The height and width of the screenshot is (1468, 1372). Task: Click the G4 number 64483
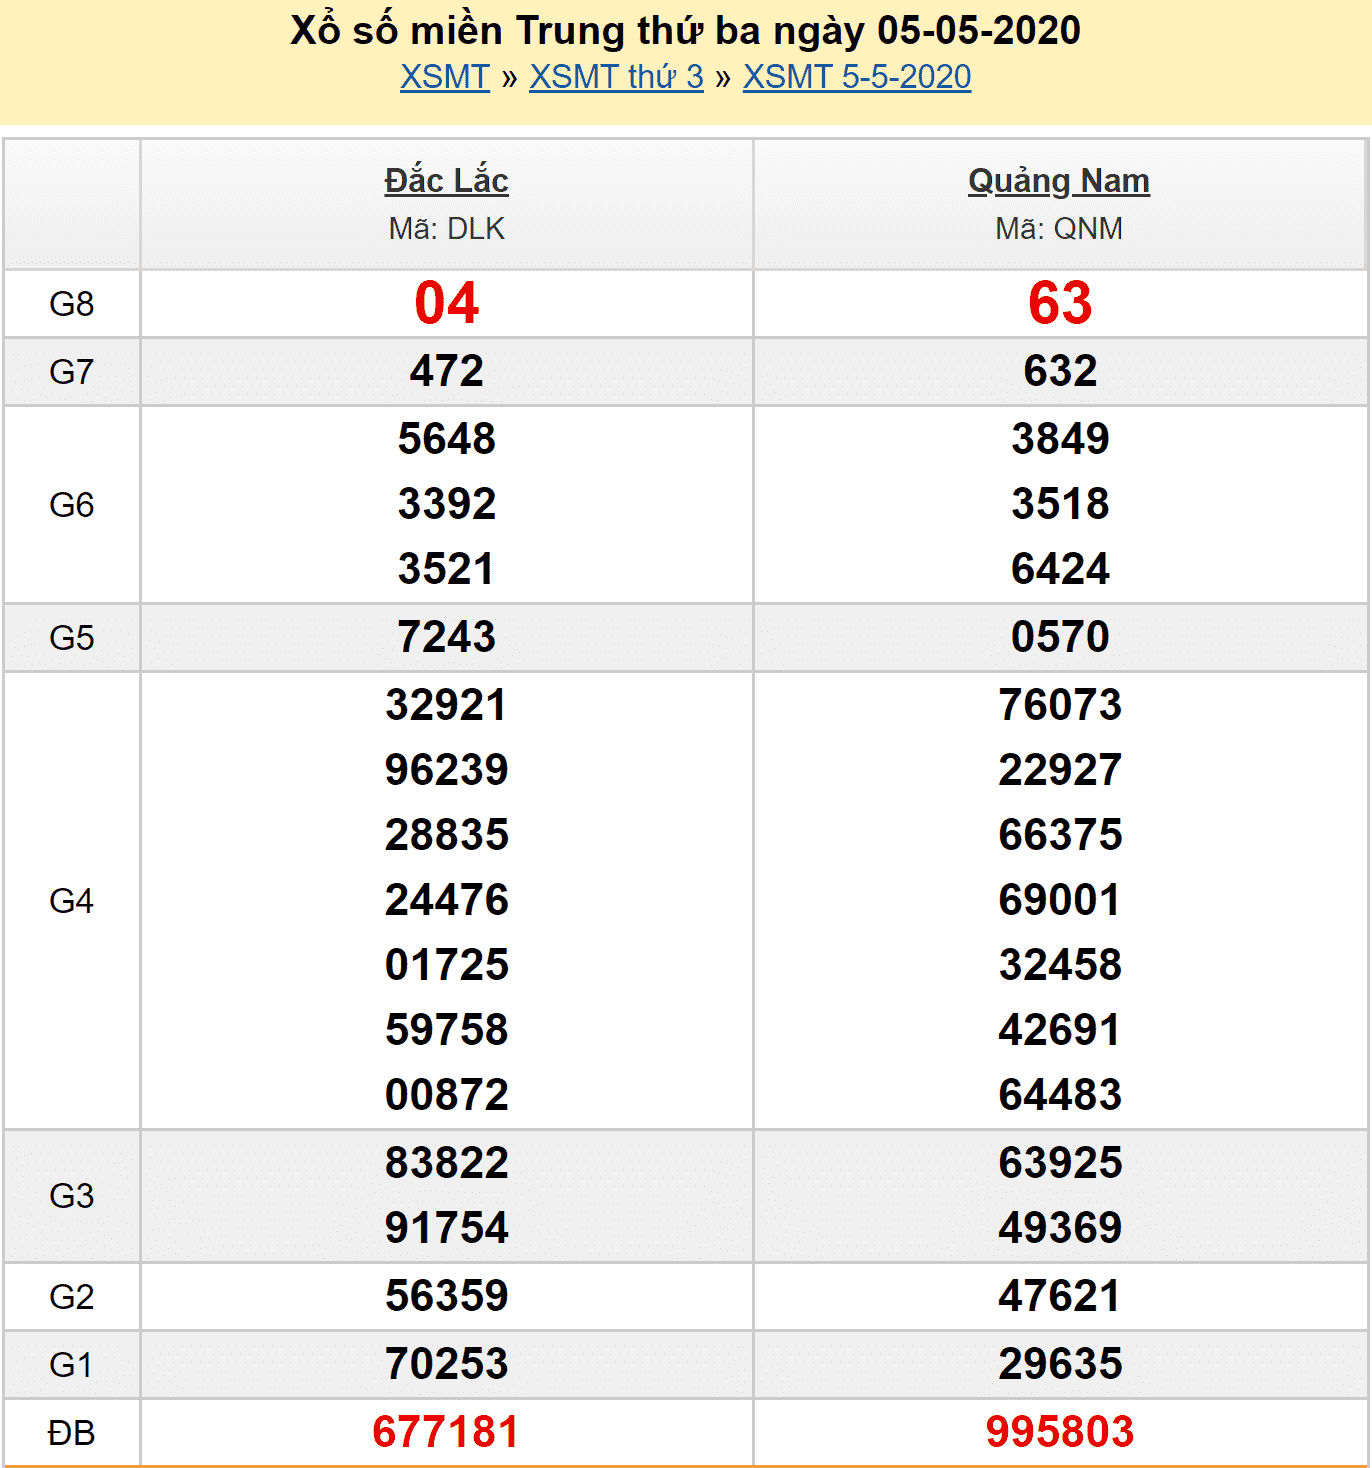click(1060, 1095)
